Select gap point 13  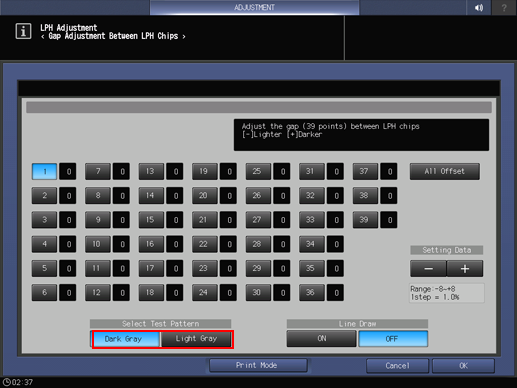click(x=151, y=171)
